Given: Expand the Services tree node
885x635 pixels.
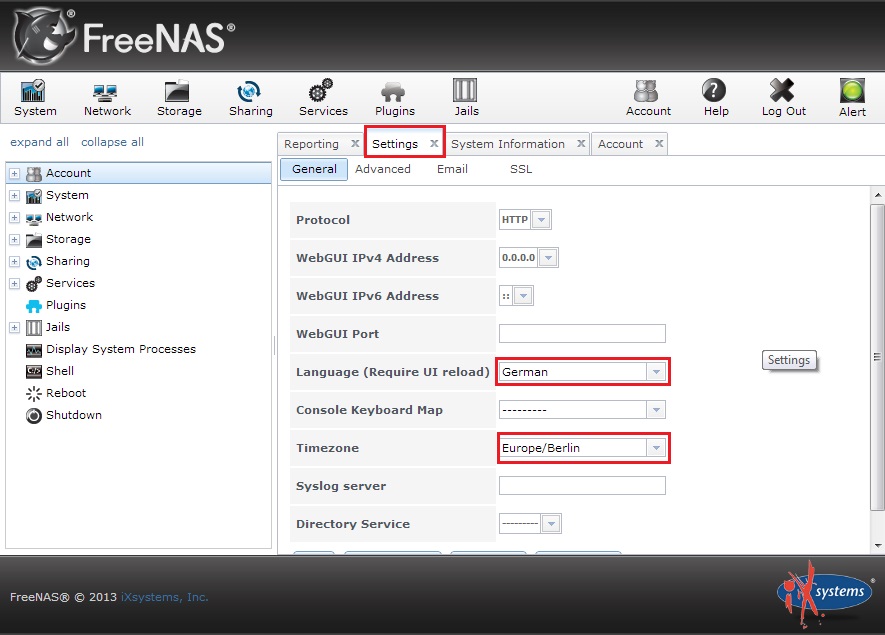Looking at the screenshot, I should click(15, 283).
